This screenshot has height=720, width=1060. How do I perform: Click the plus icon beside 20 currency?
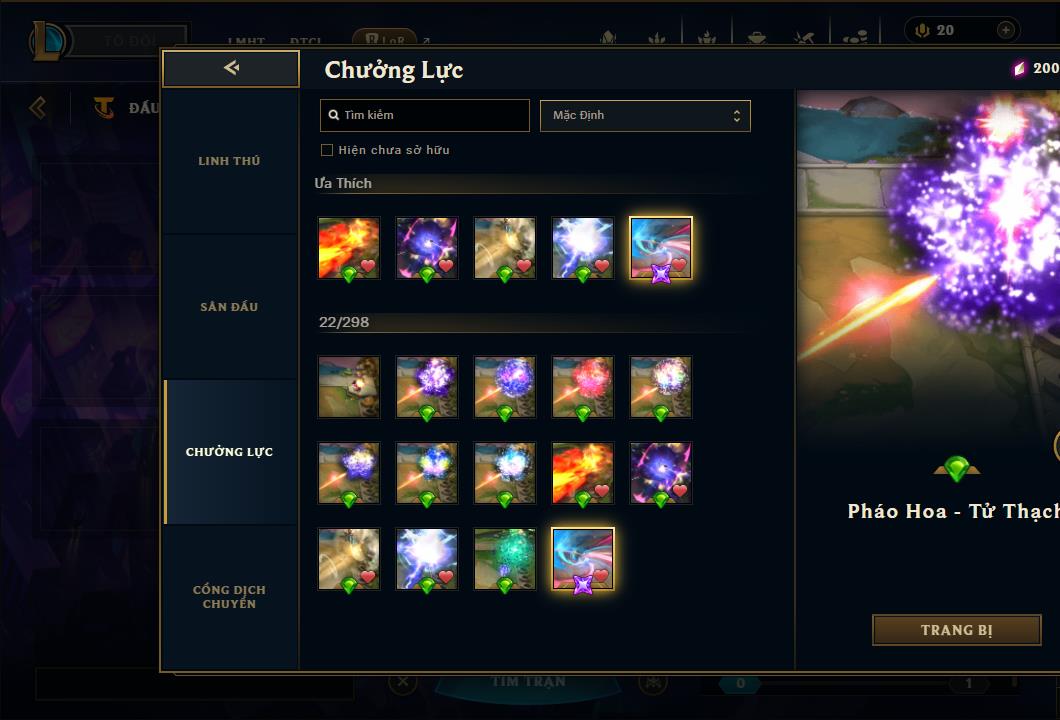coord(1005,30)
